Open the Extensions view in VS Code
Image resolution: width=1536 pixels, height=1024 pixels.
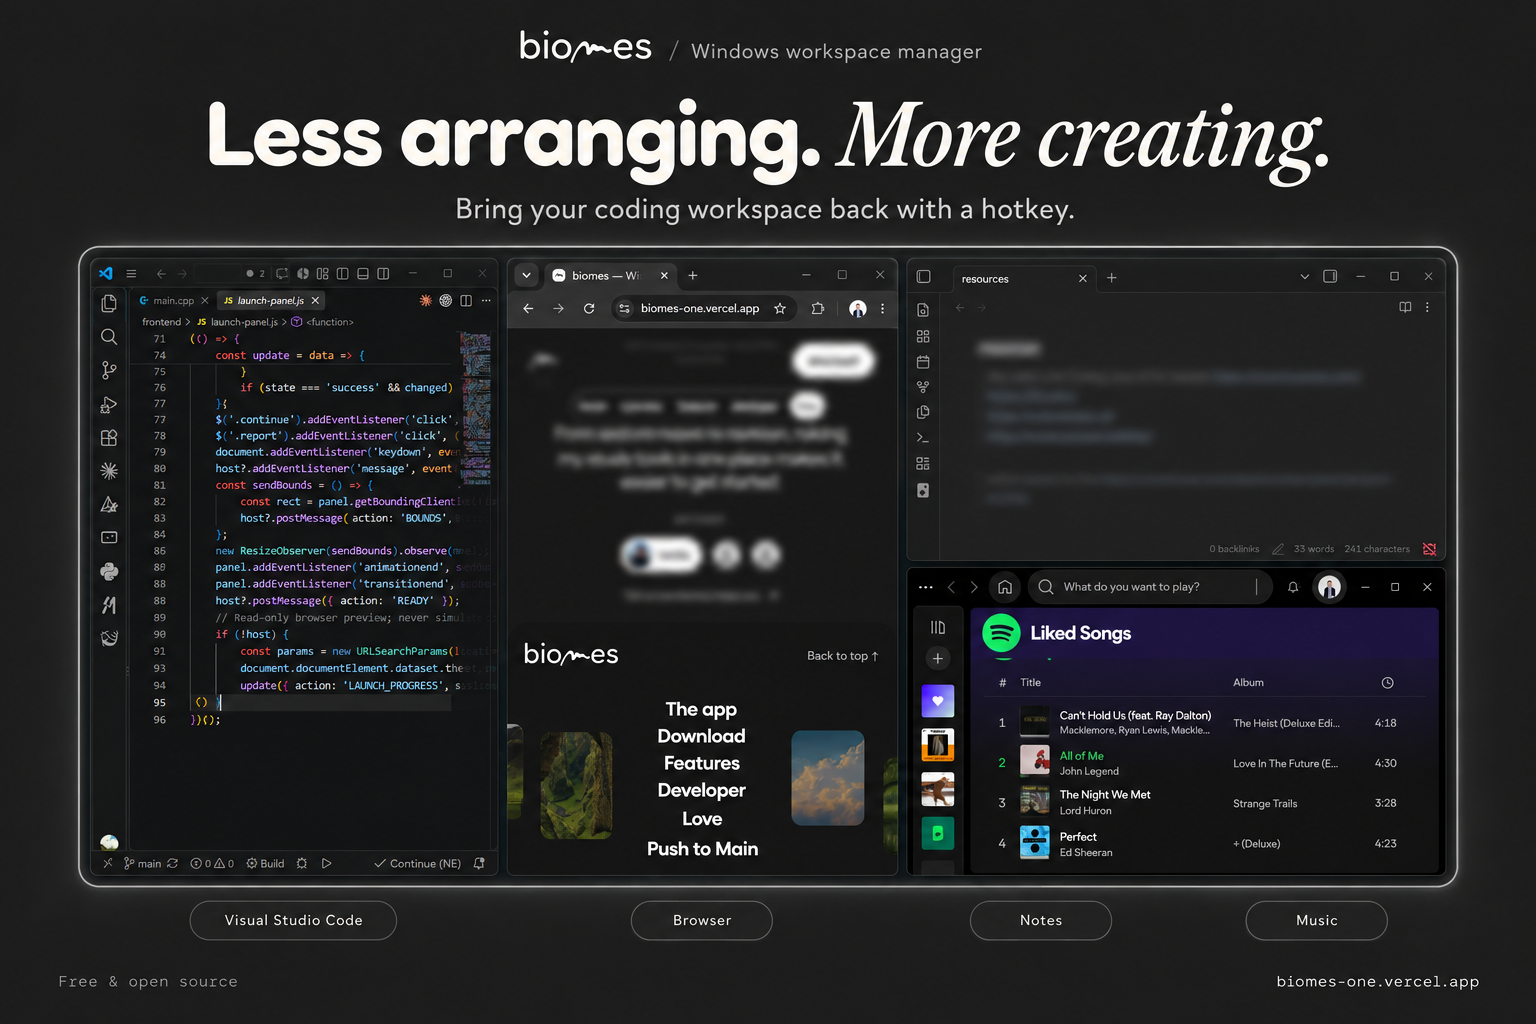pyautogui.click(x=109, y=437)
